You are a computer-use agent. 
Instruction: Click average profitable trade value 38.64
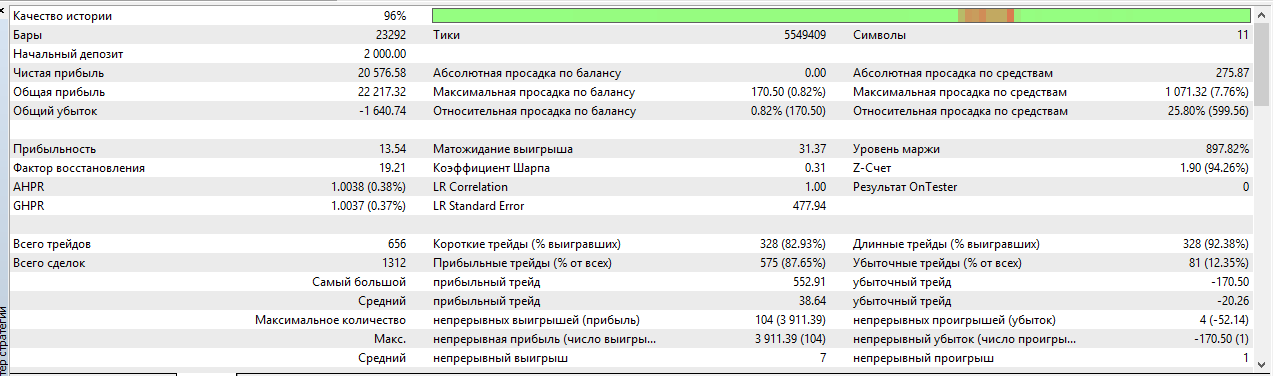[x=813, y=301]
